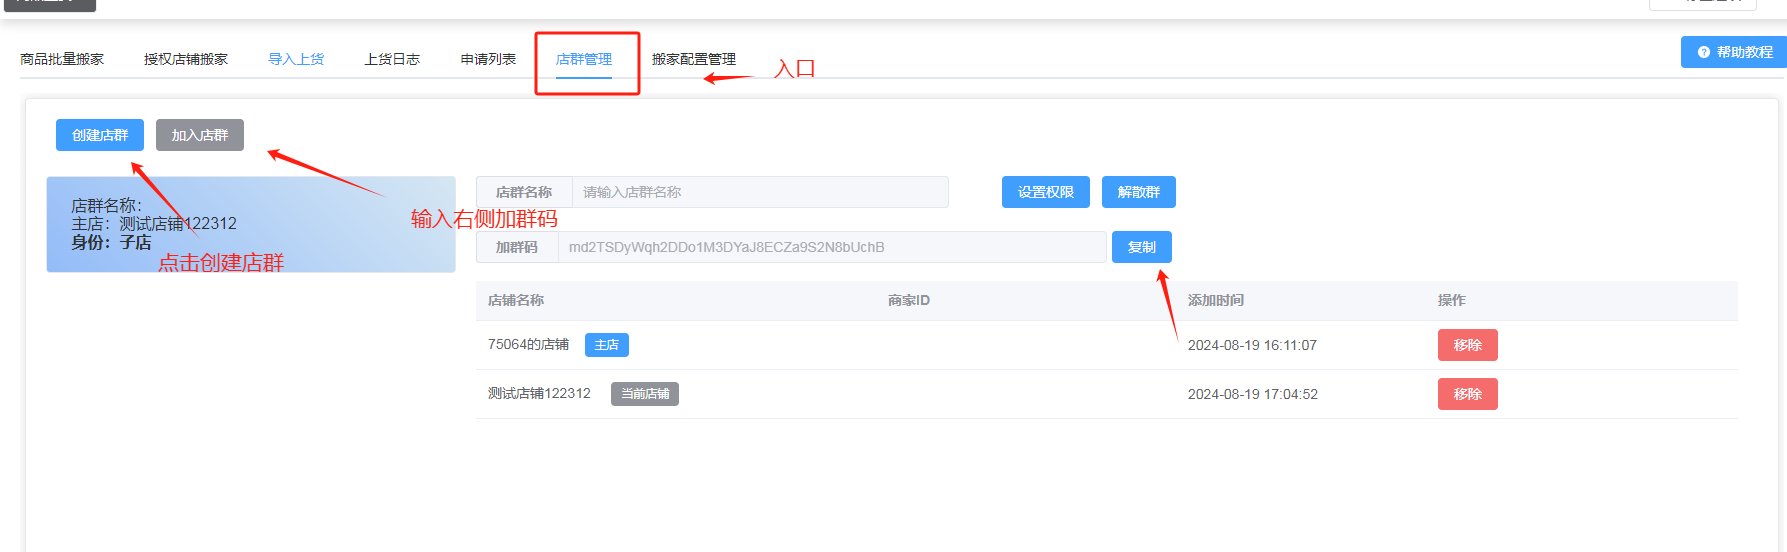
Task: Open the 上货日志 tab
Action: 392,59
